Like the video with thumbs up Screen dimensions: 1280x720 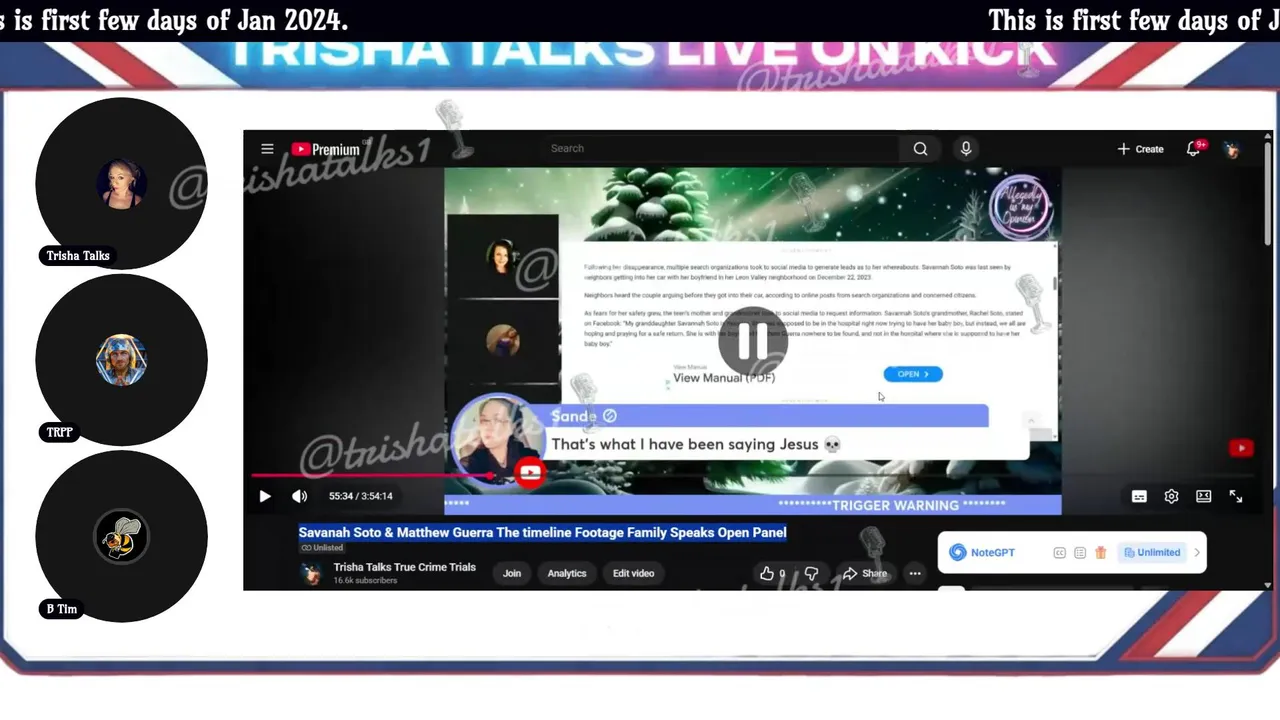772,573
